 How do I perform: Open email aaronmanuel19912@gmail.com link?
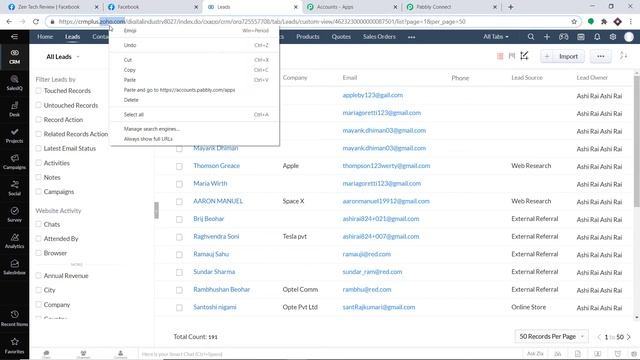pos(386,201)
